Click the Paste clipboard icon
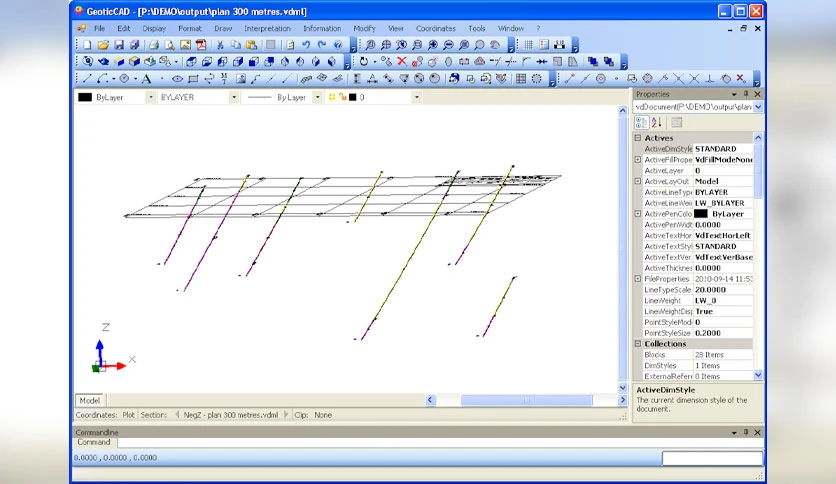The height and width of the screenshot is (484, 836). coord(252,45)
